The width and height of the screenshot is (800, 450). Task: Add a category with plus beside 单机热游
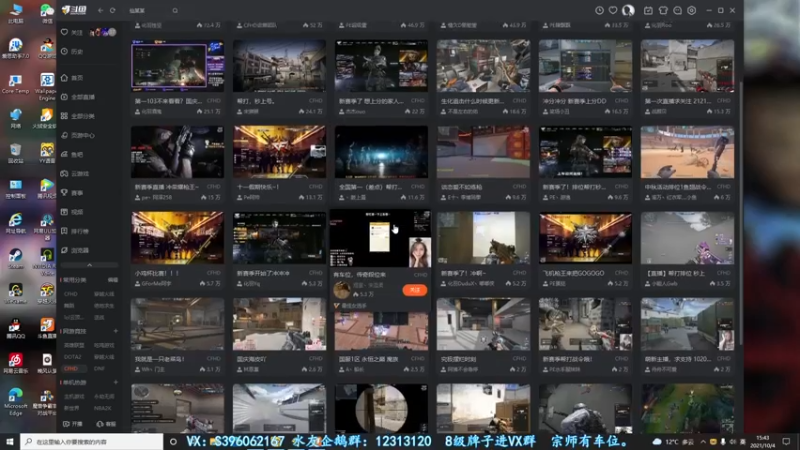[115, 382]
